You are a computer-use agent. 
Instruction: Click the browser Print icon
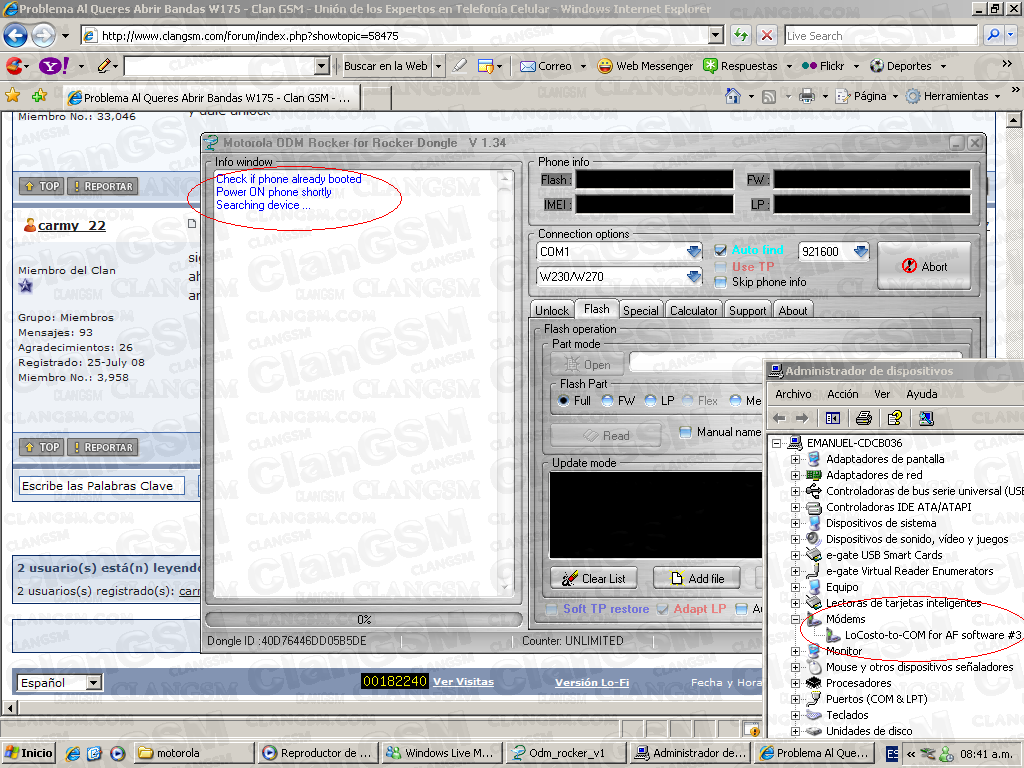coord(807,97)
